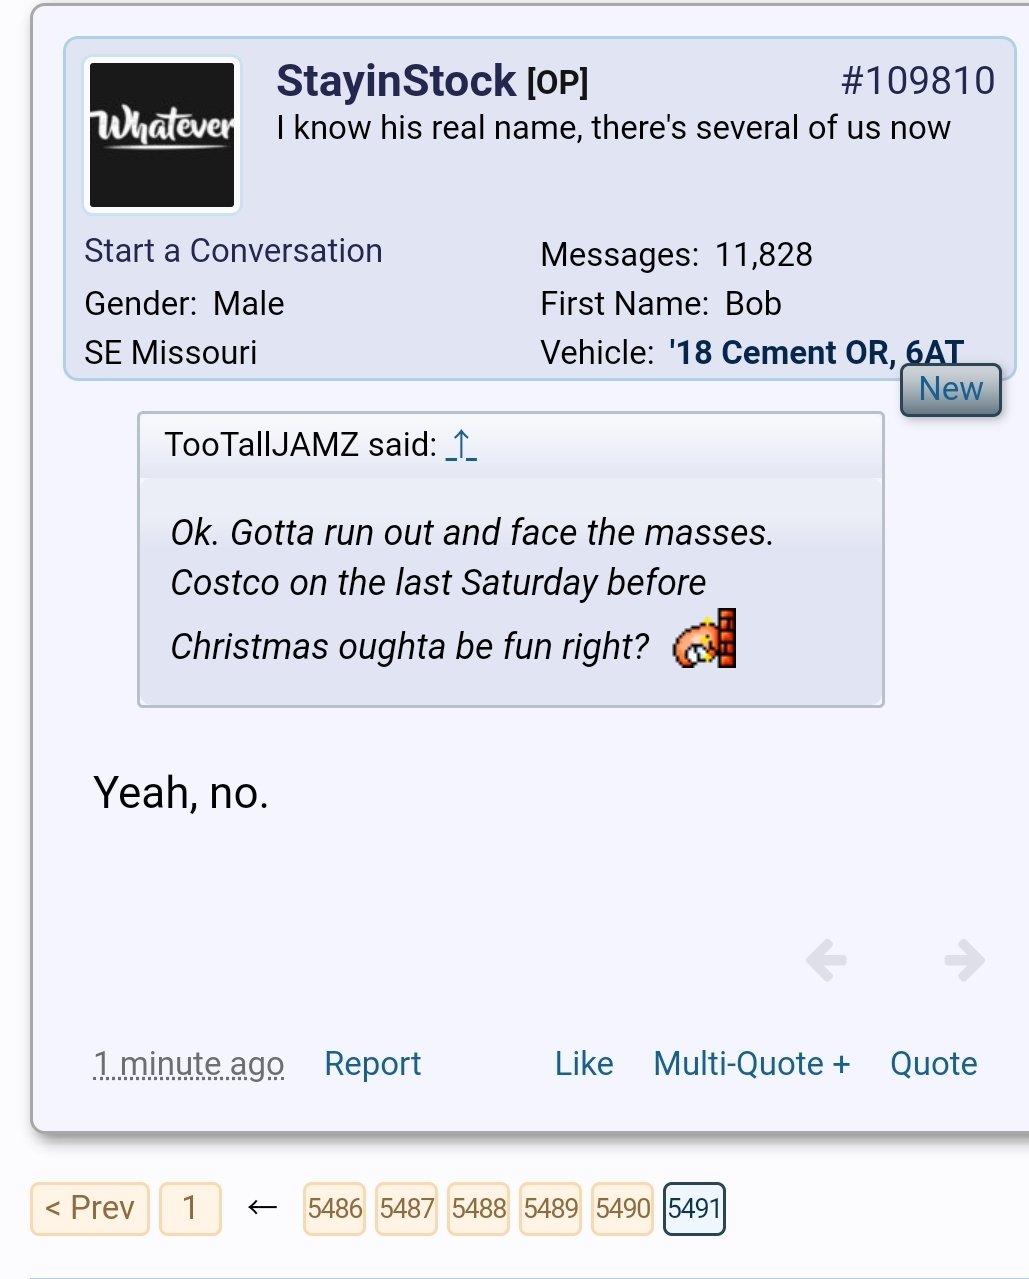Click the left gray arrow below the post

826,960
